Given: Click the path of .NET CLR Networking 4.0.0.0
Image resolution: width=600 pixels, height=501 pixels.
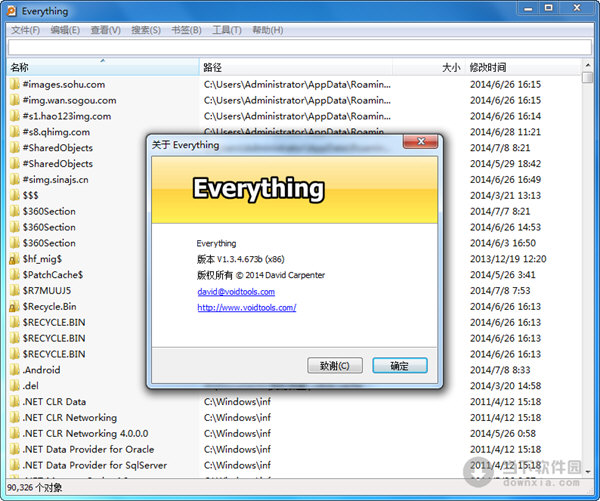Looking at the screenshot, I should tap(237, 434).
